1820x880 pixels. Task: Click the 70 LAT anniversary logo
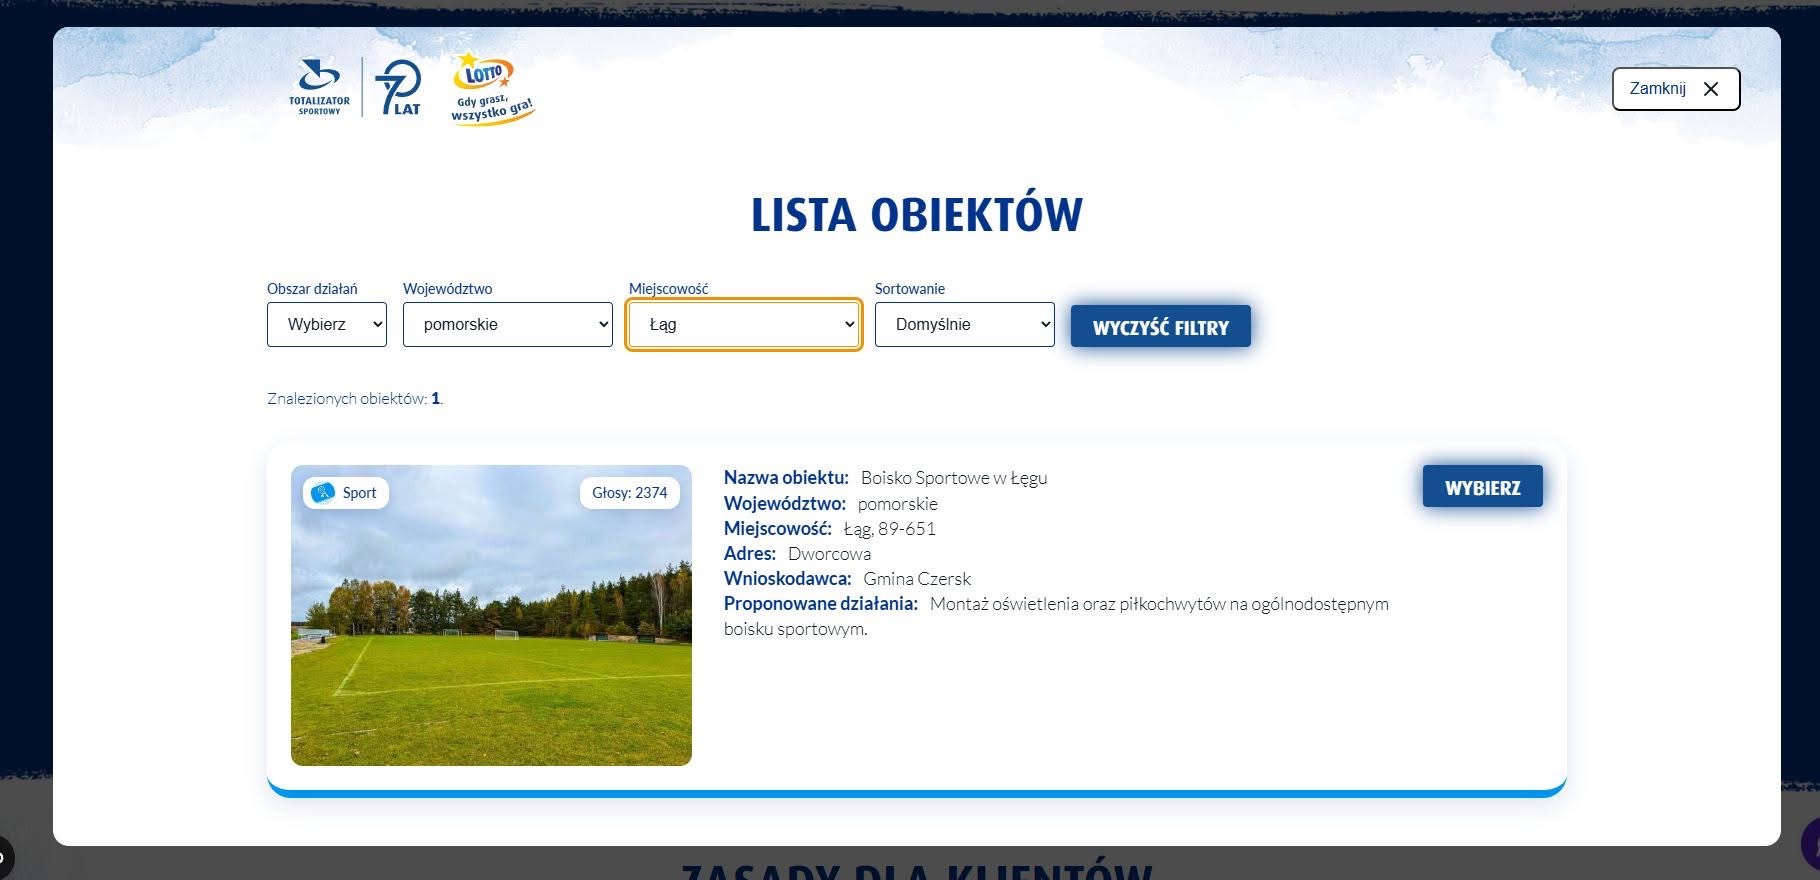[x=399, y=88]
